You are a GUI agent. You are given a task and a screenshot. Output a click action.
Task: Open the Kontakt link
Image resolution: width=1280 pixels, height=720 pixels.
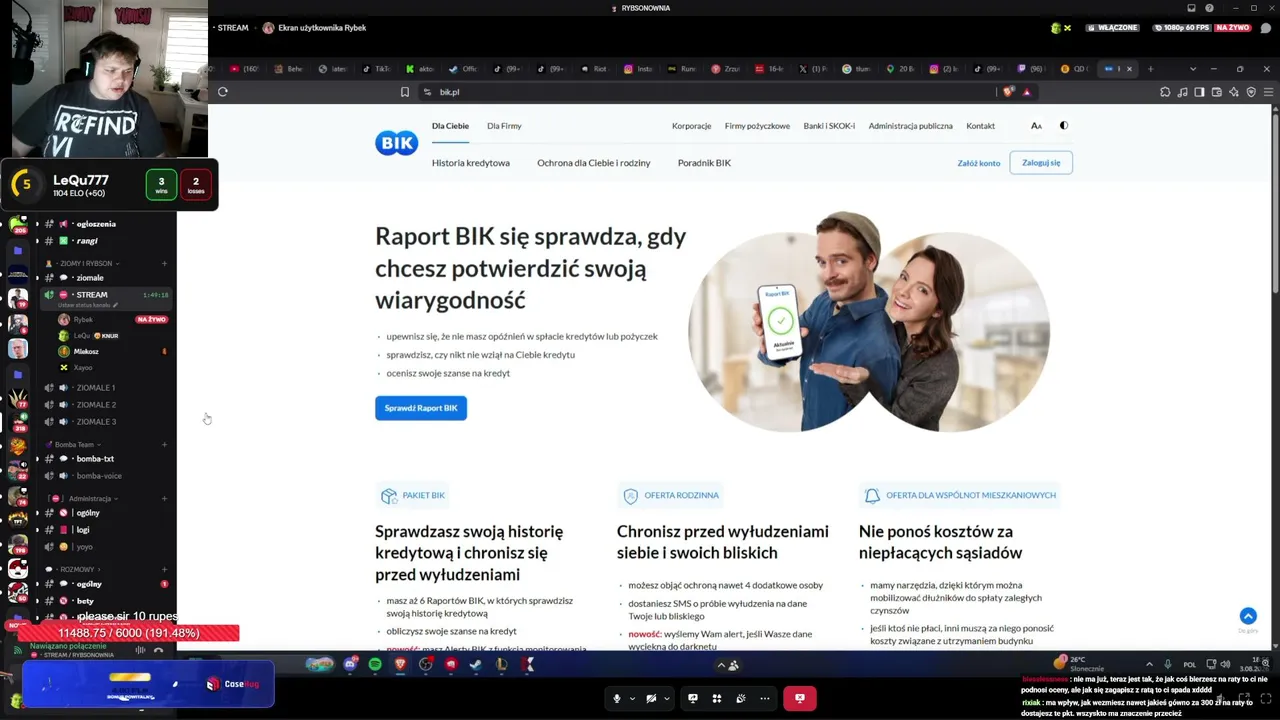(x=980, y=126)
